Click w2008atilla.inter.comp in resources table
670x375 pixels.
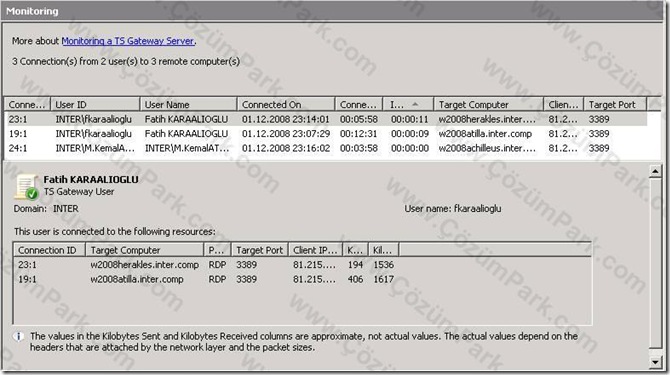[137, 279]
